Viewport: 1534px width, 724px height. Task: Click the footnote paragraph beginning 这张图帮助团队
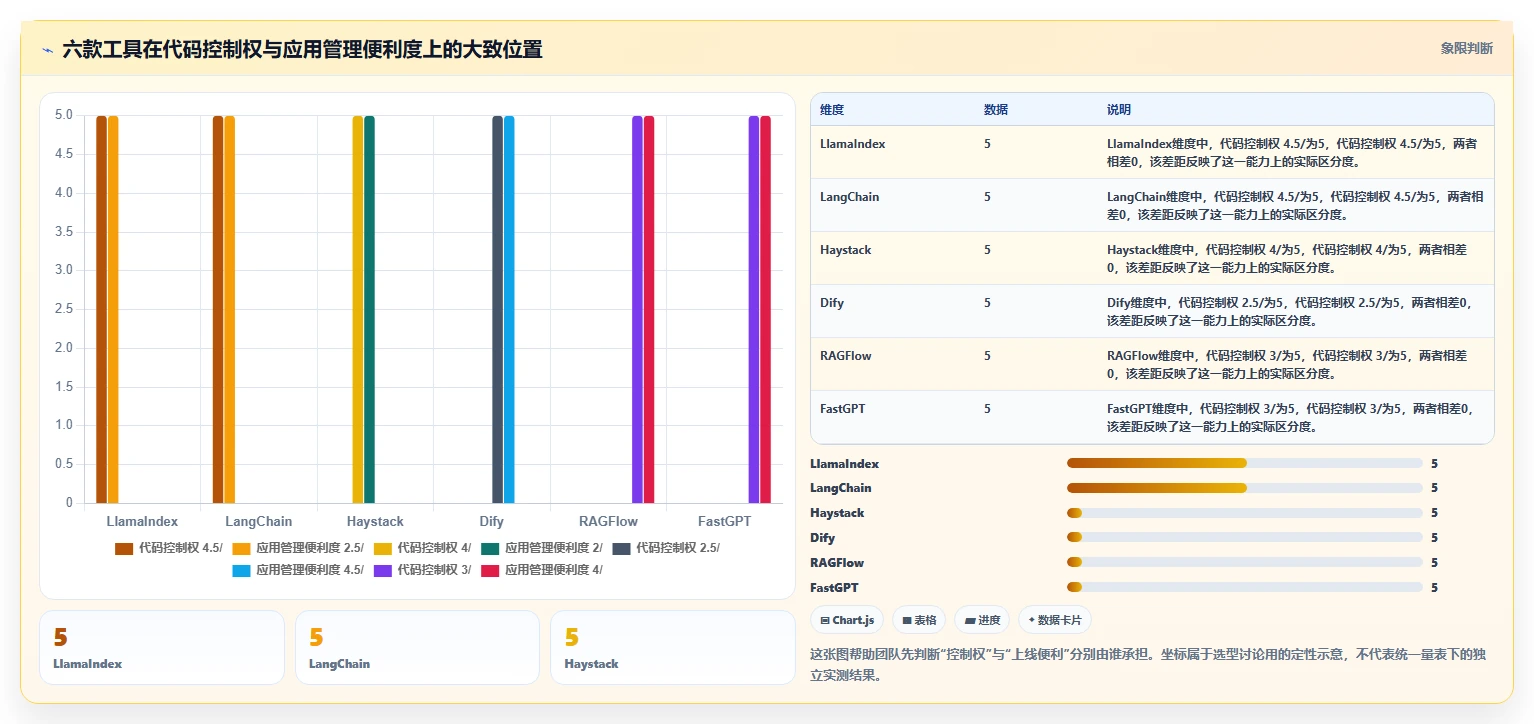[x=1148, y=666]
